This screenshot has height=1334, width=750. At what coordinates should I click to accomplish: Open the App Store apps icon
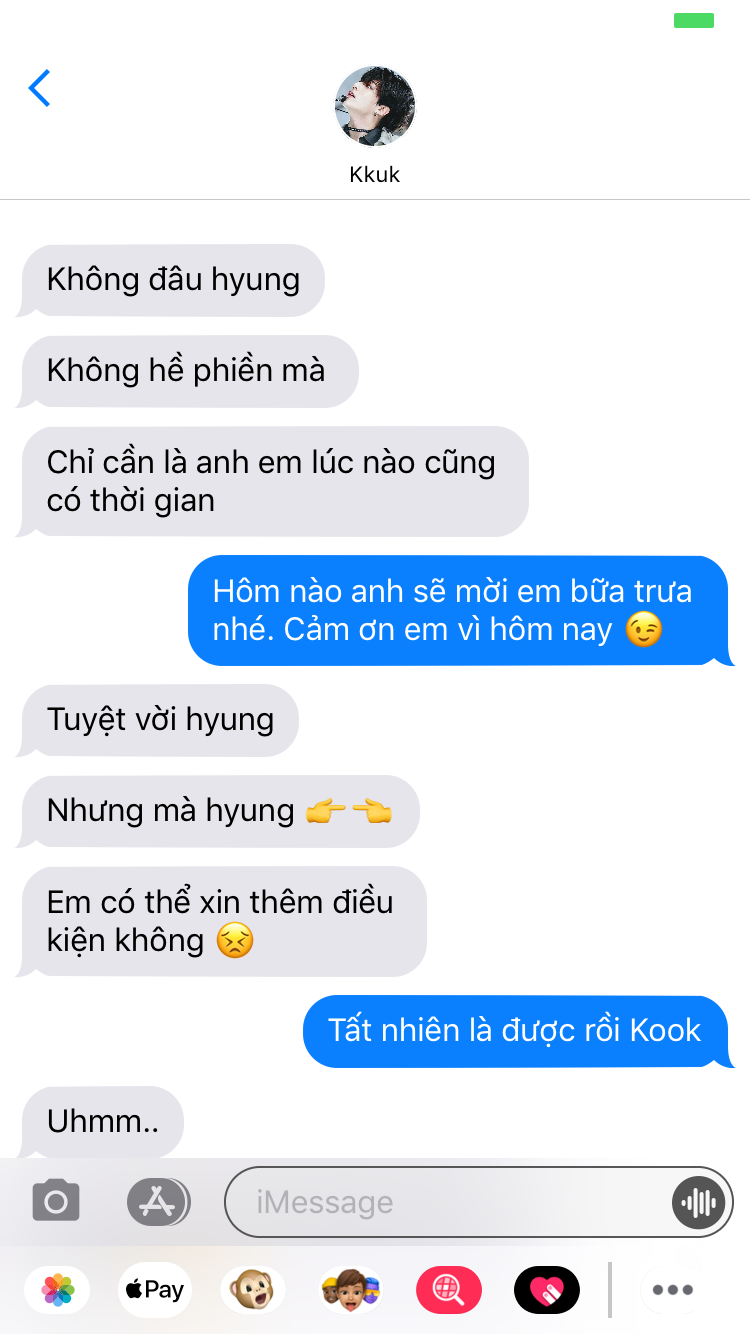[x=158, y=1201]
